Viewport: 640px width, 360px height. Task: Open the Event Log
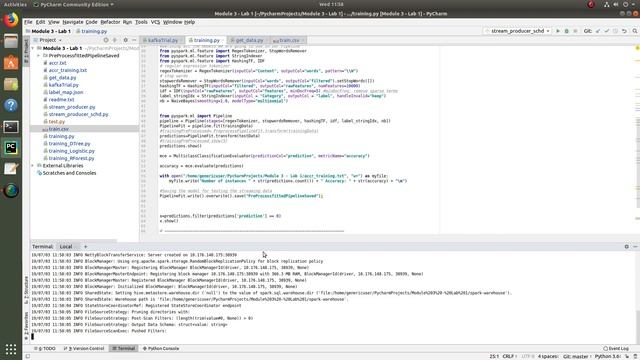click(616, 349)
